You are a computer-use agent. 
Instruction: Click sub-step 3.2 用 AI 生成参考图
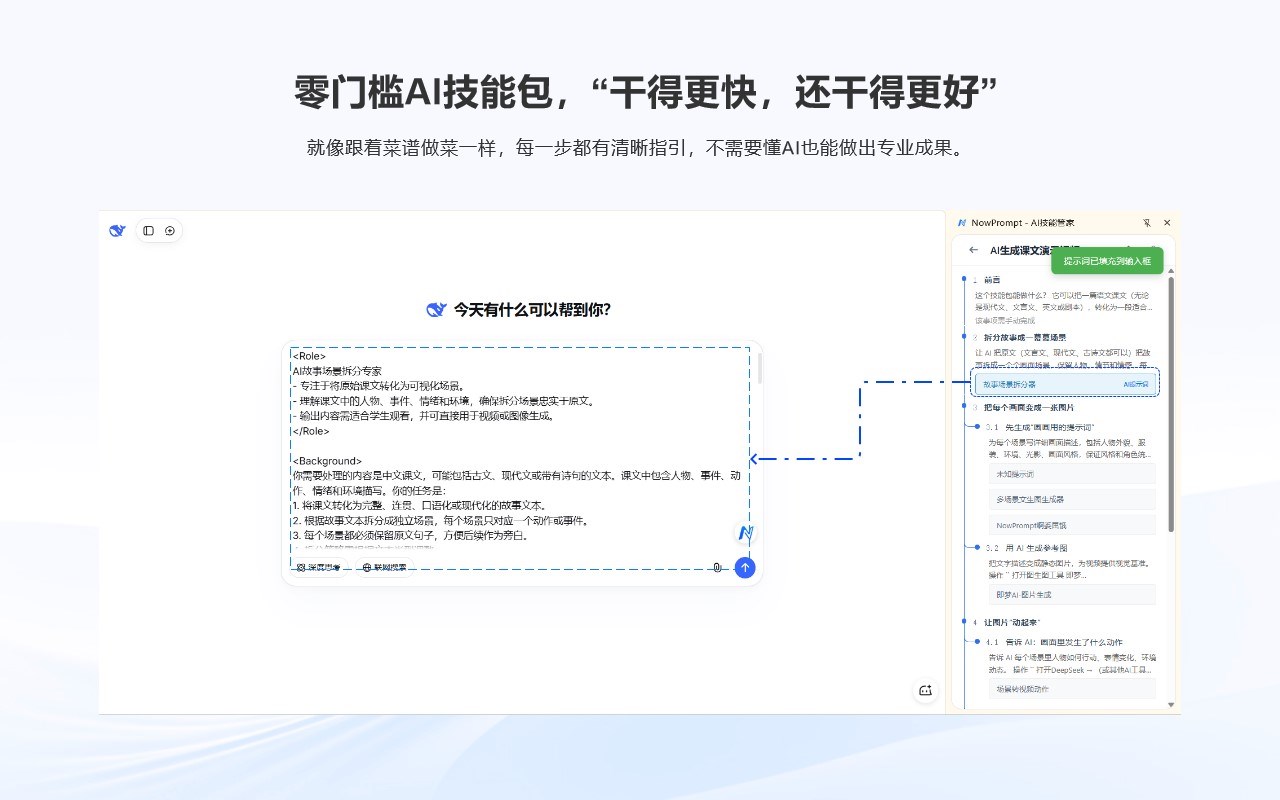[1026, 548]
